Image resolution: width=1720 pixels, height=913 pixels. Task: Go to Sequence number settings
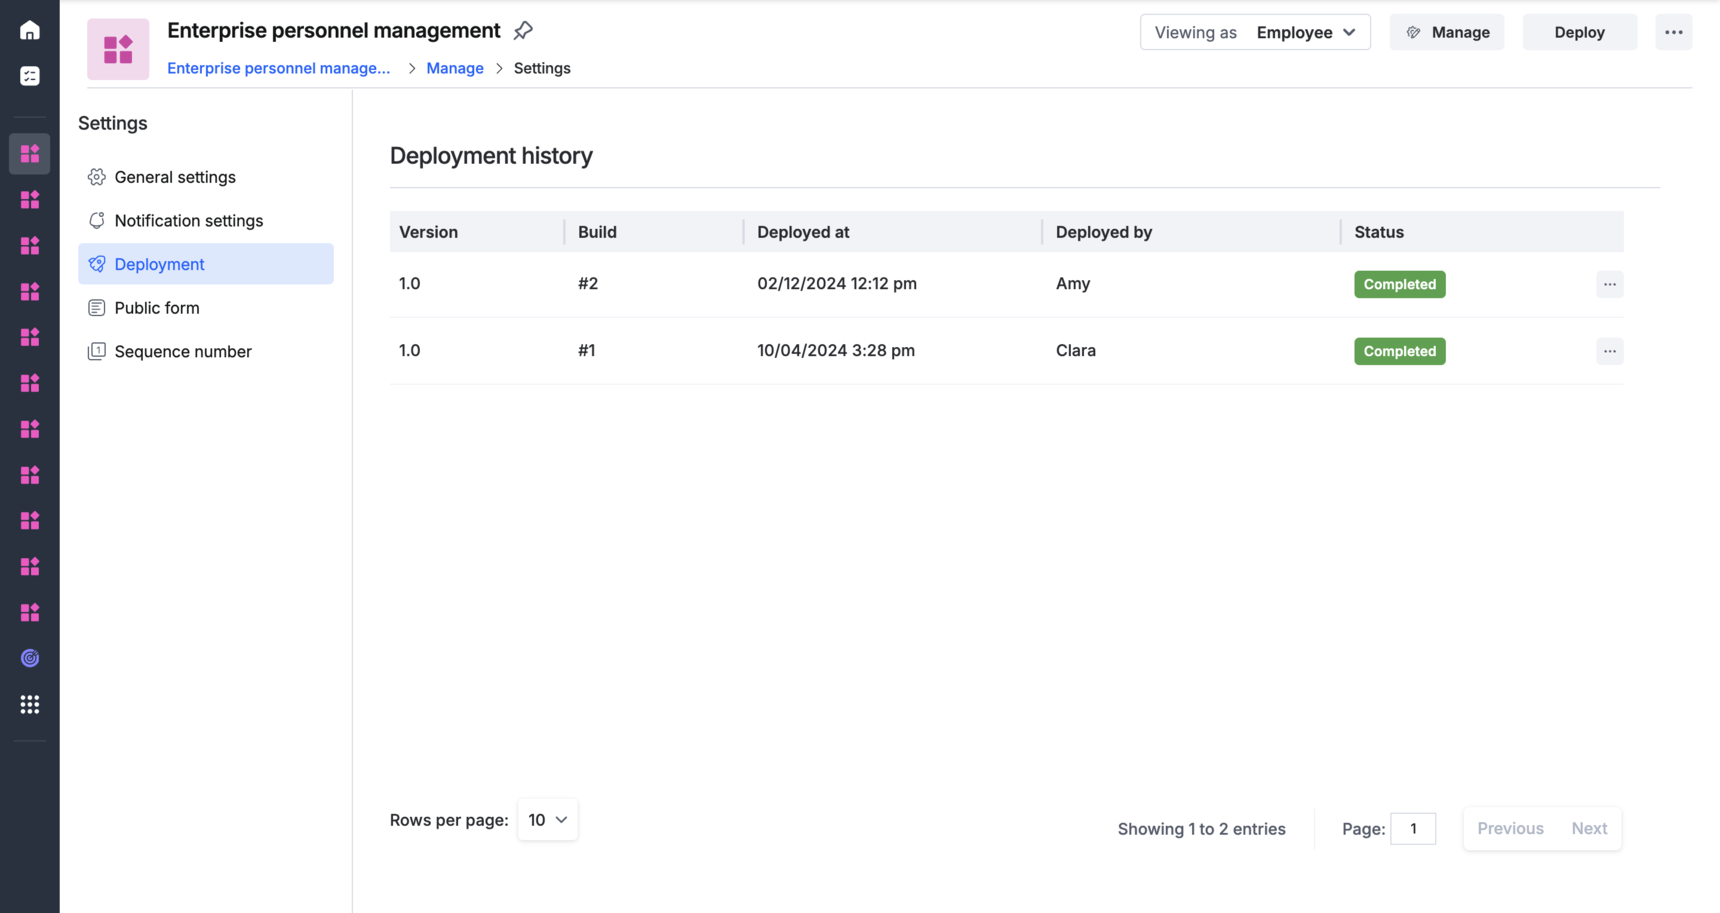pos(183,352)
